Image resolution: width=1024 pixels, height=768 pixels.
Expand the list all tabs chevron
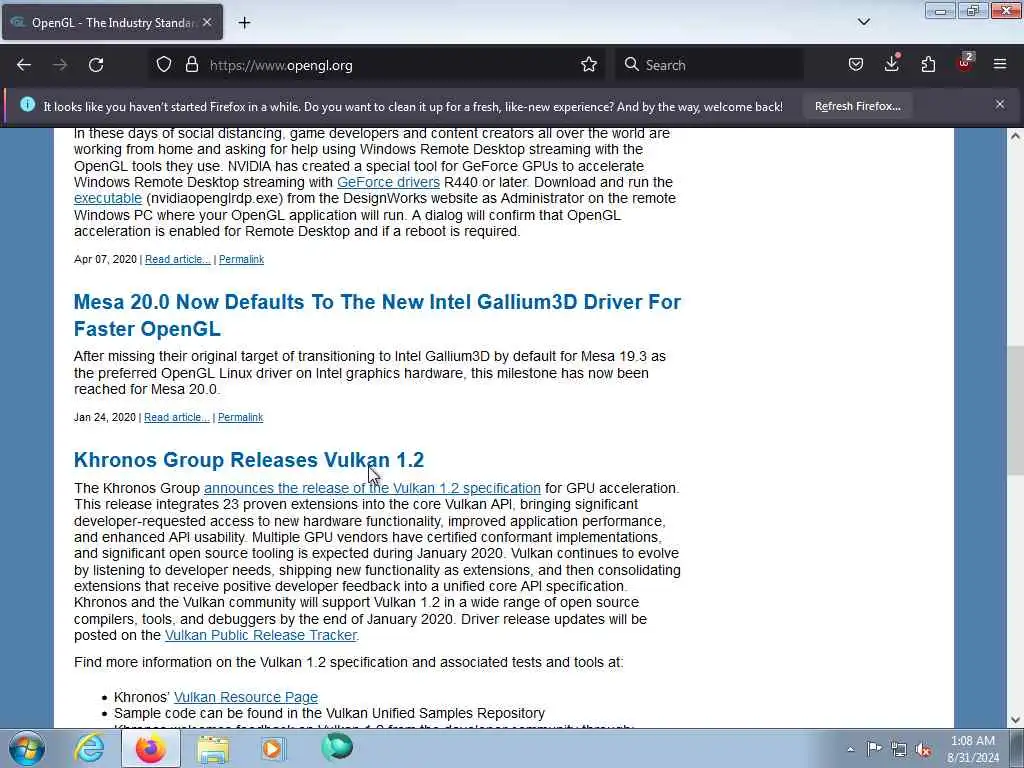pyautogui.click(x=864, y=22)
